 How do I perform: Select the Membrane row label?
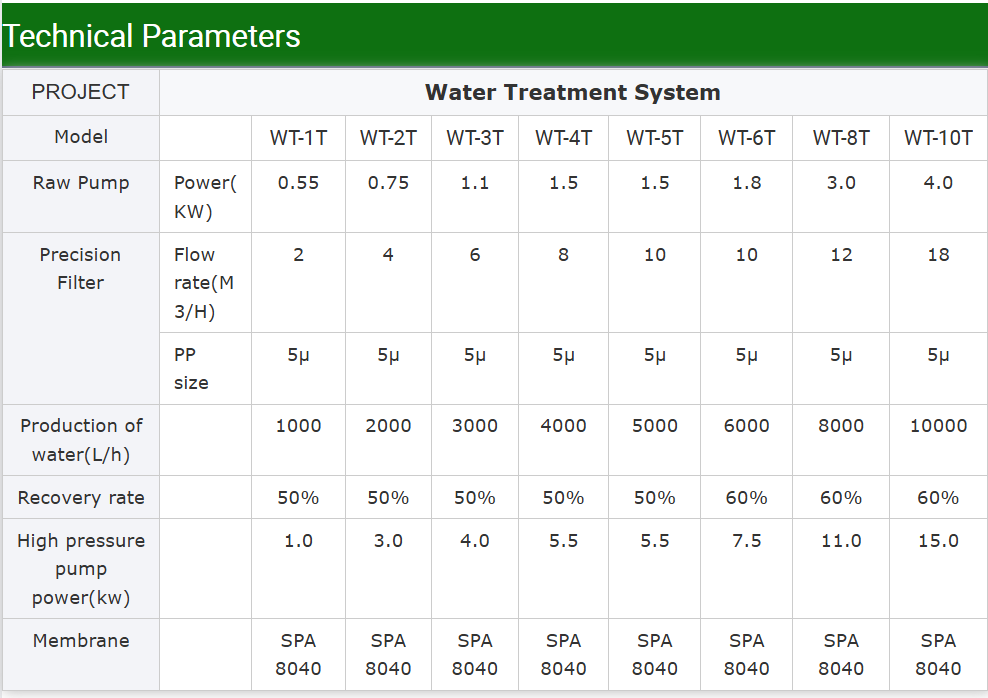tap(80, 641)
